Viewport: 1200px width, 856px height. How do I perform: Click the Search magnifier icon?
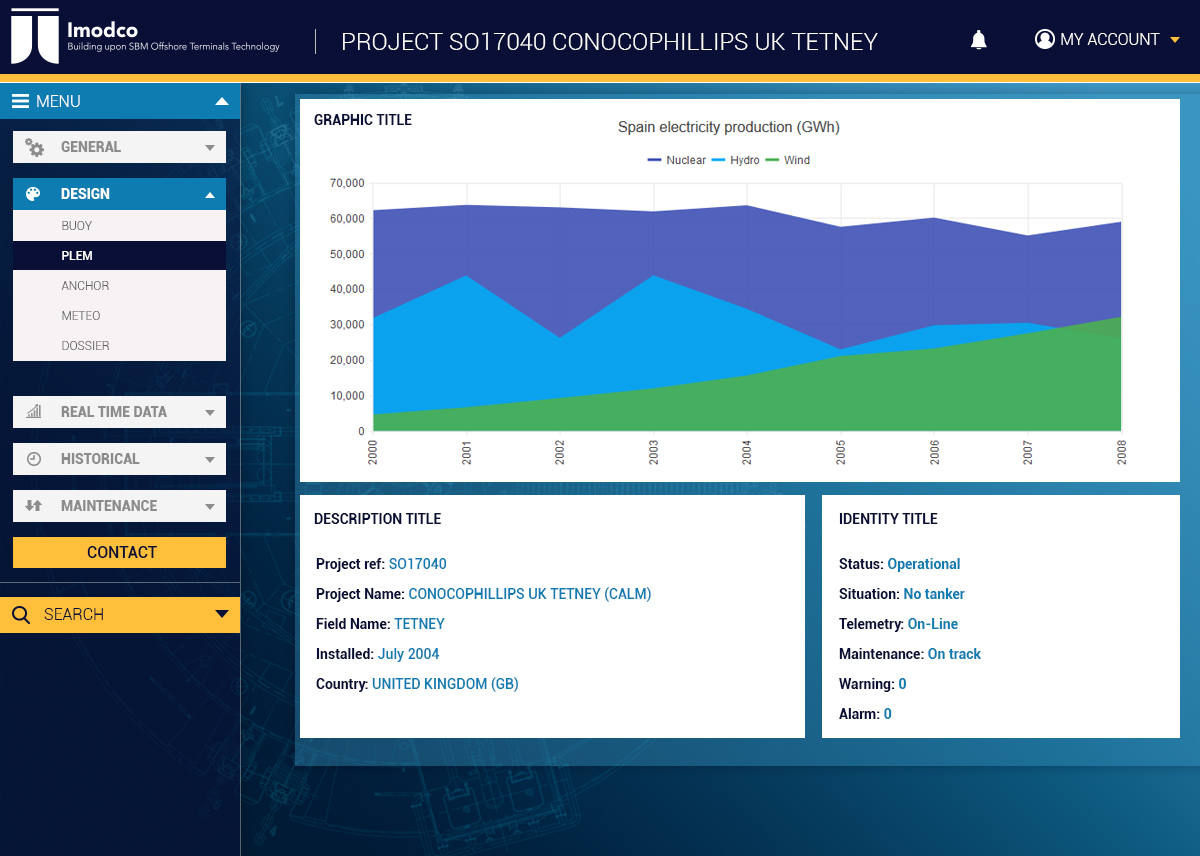point(21,615)
